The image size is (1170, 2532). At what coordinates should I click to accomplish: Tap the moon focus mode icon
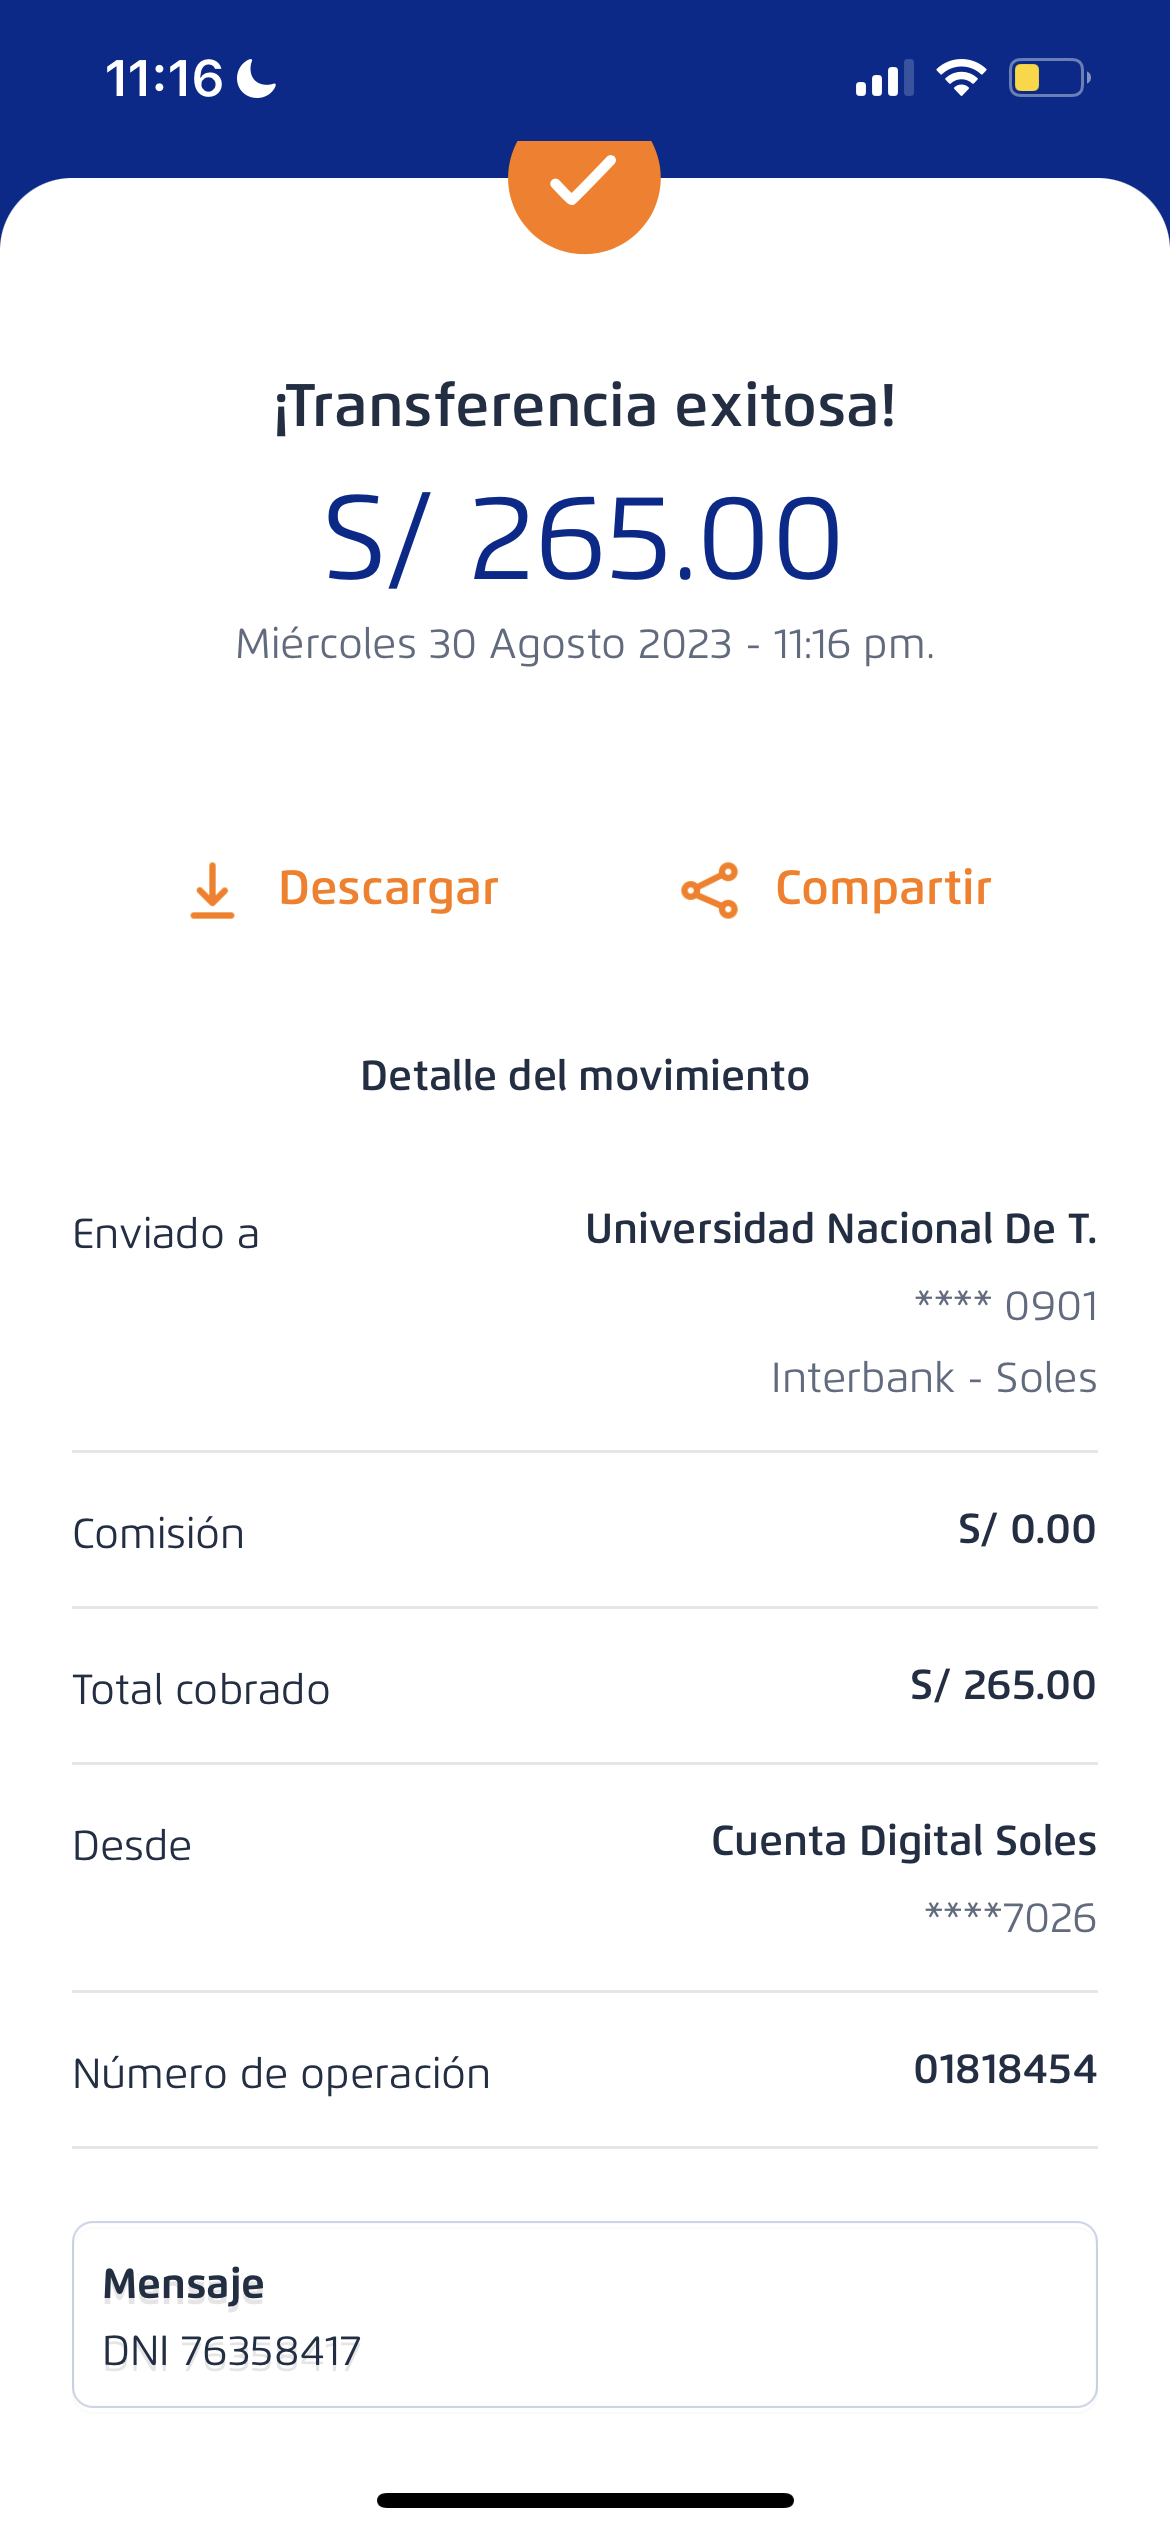(x=256, y=78)
